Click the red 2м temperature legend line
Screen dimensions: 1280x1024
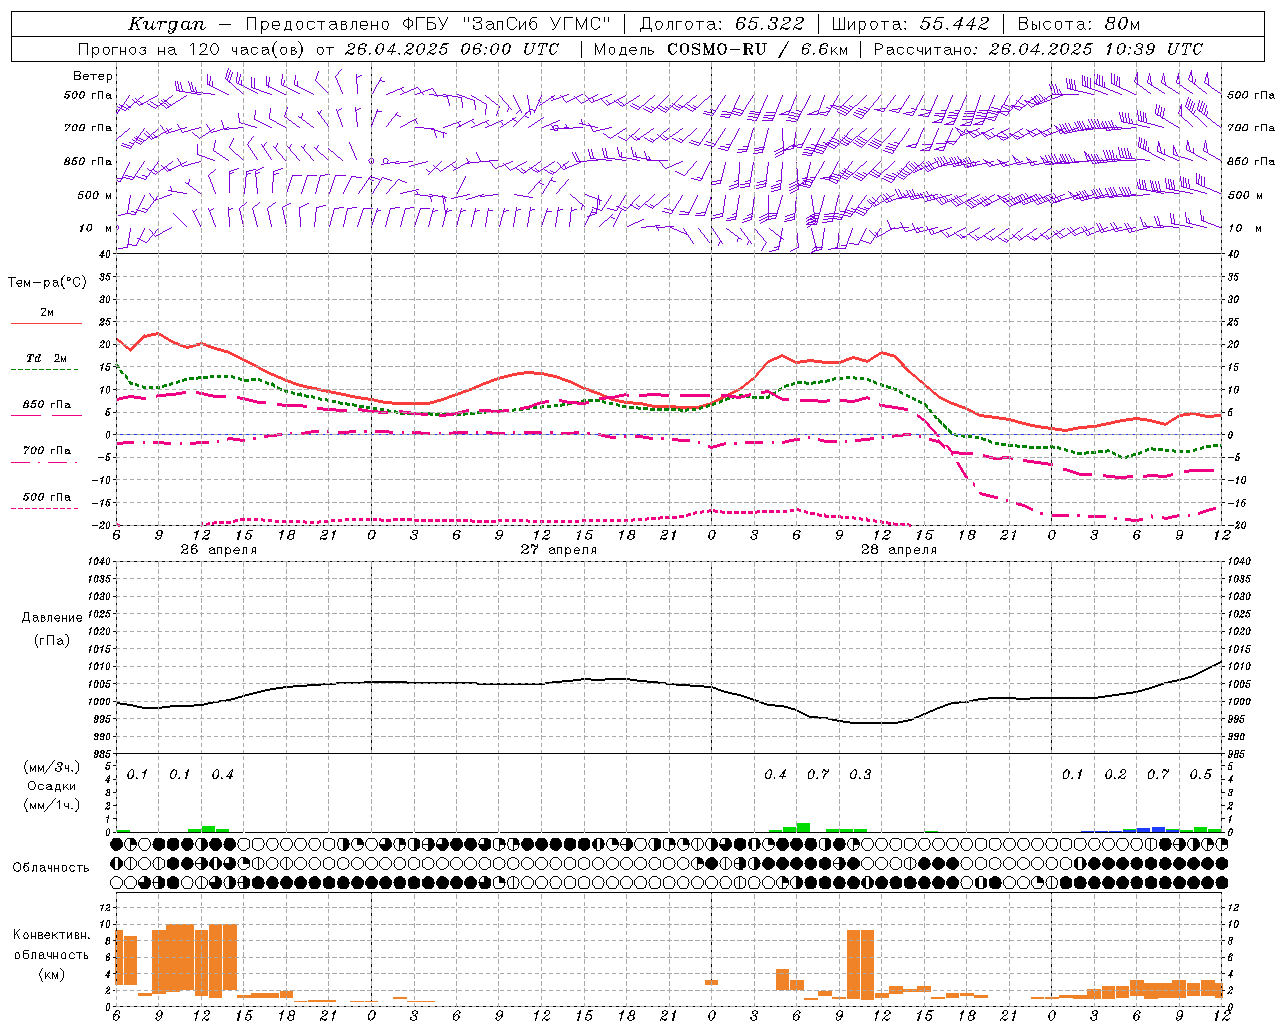46,323
